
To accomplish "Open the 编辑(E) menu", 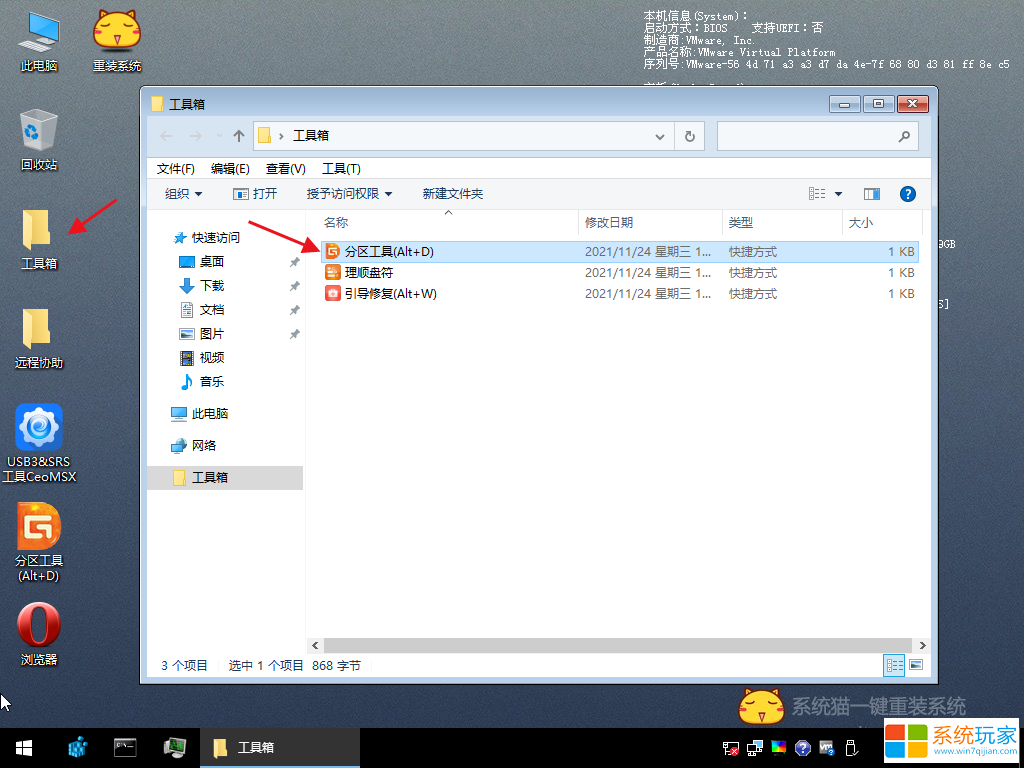I will pos(230,168).
